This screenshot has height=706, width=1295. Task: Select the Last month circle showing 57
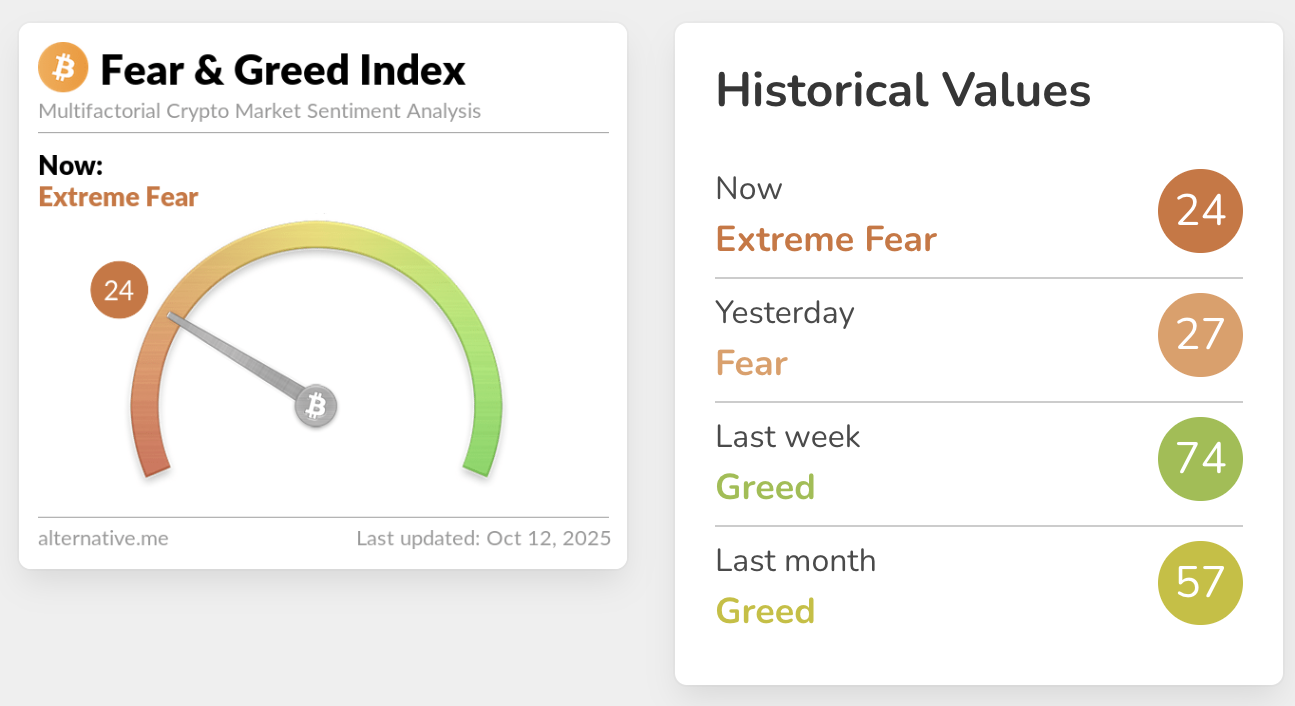(x=1200, y=583)
